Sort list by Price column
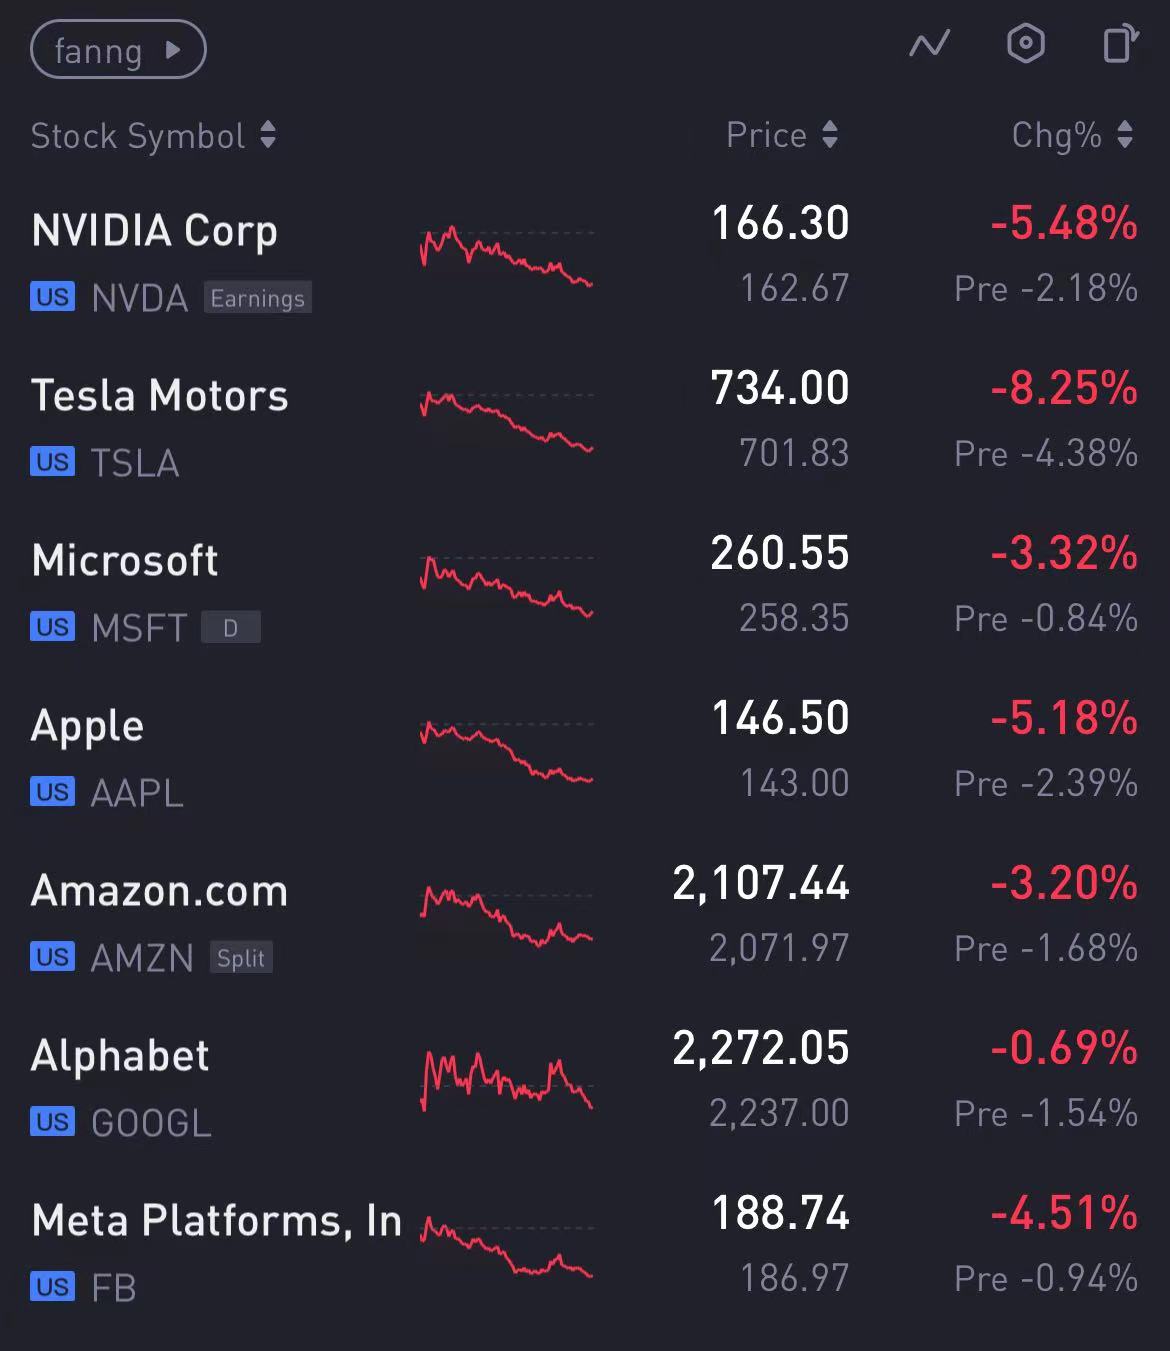The height and width of the screenshot is (1351, 1170). (781, 135)
